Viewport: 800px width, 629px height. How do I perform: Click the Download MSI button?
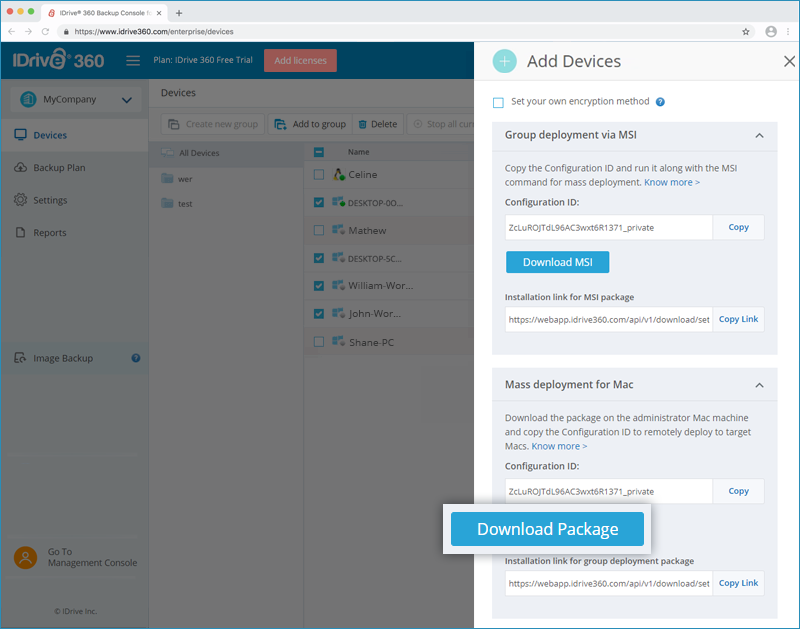[557, 262]
